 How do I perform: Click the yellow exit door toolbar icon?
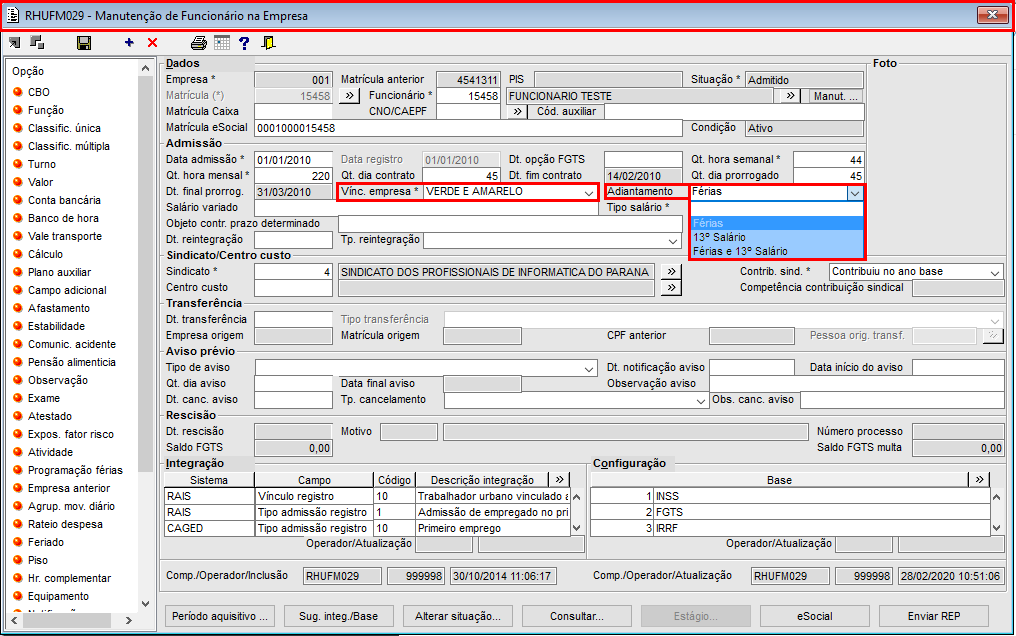(268, 43)
